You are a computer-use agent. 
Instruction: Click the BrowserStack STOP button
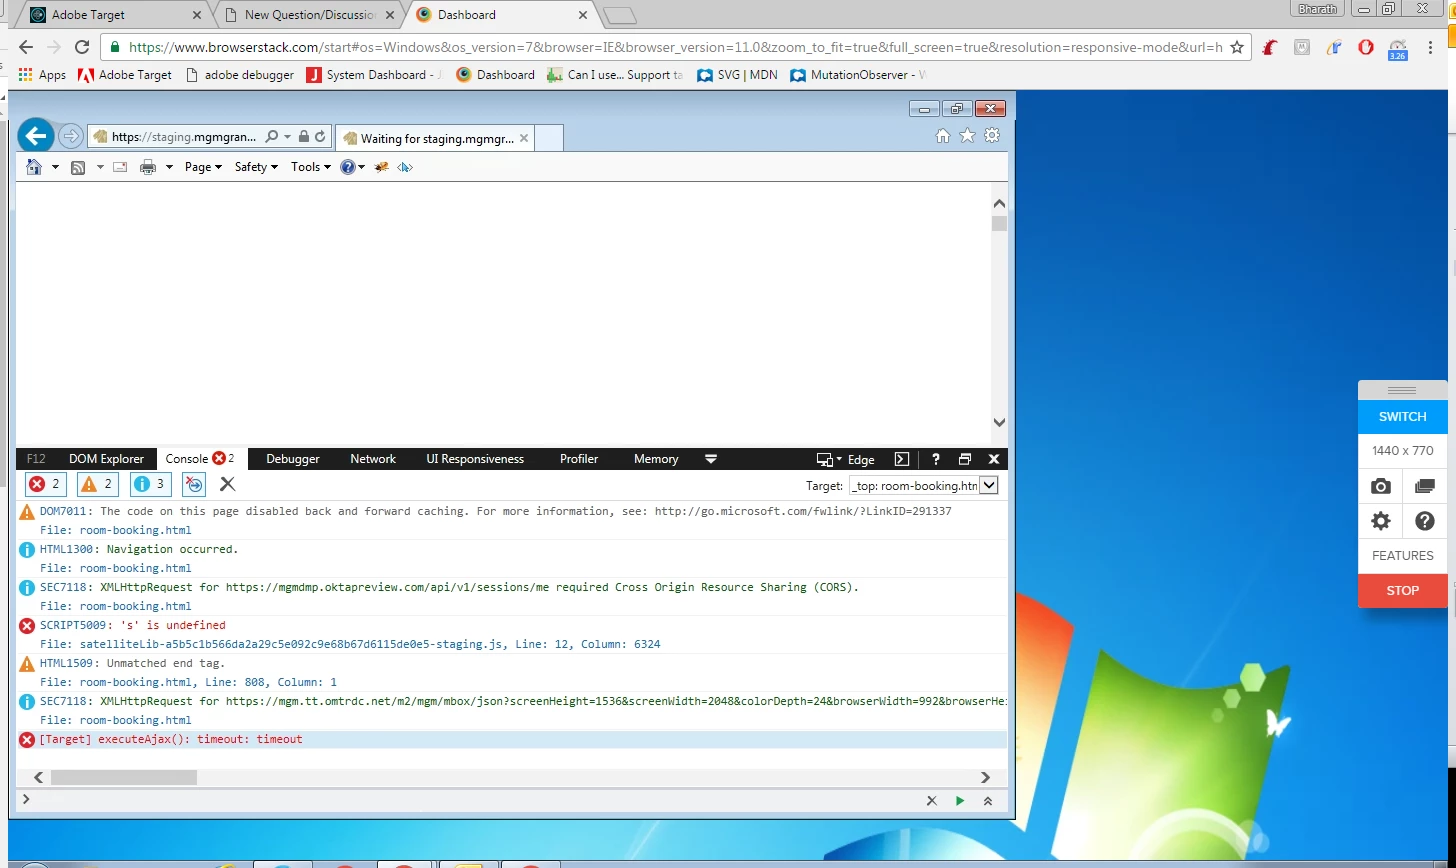(x=1402, y=590)
